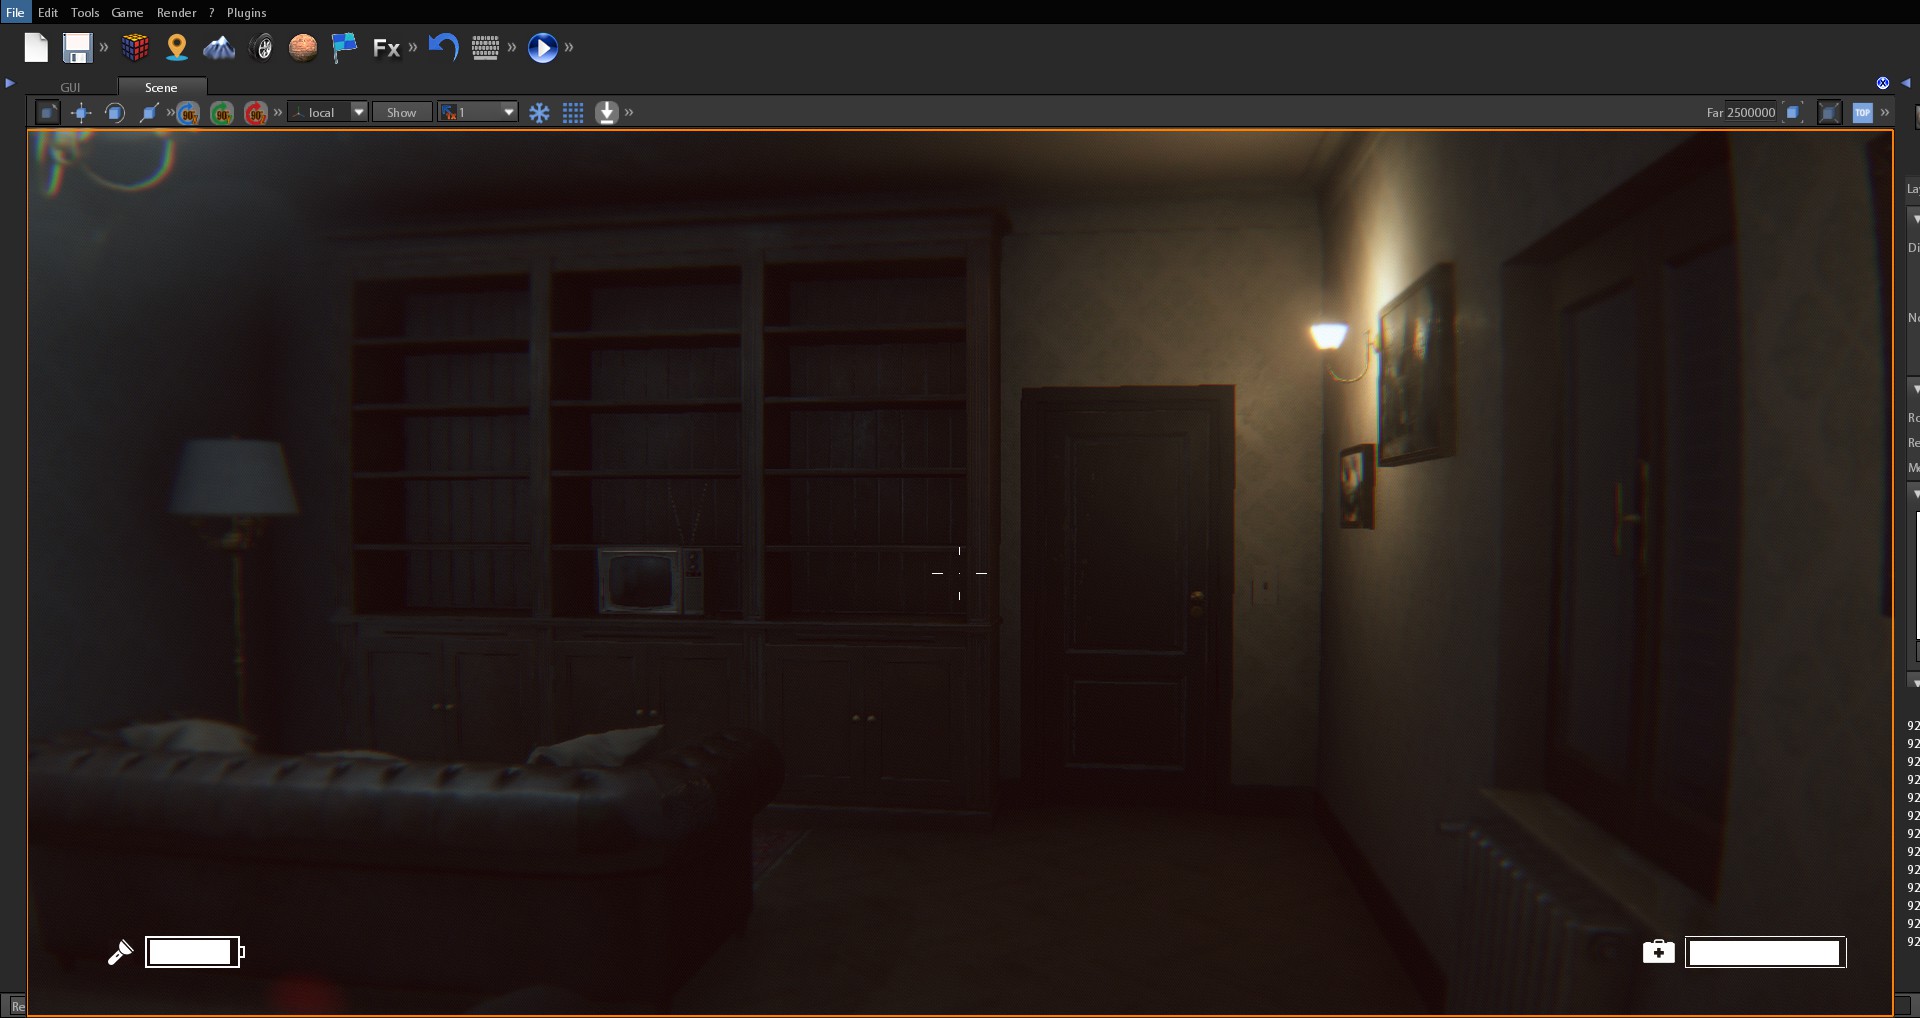Image resolution: width=1920 pixels, height=1018 pixels.
Task: Click the Show button
Action: click(x=402, y=112)
